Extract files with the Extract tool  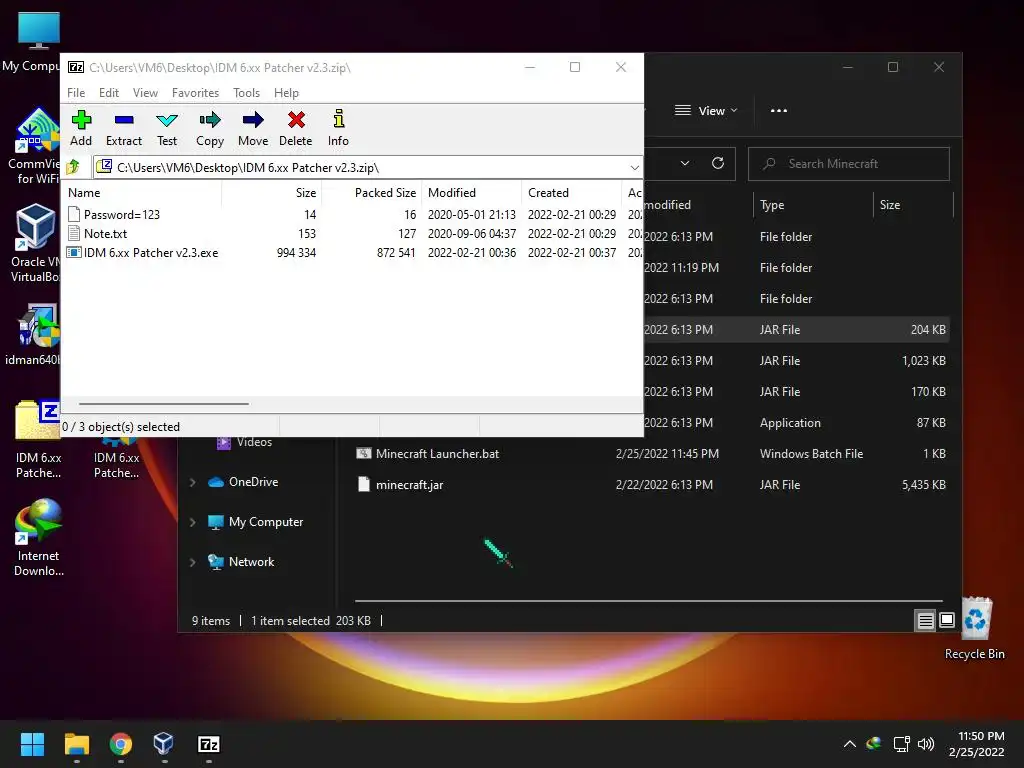123,128
